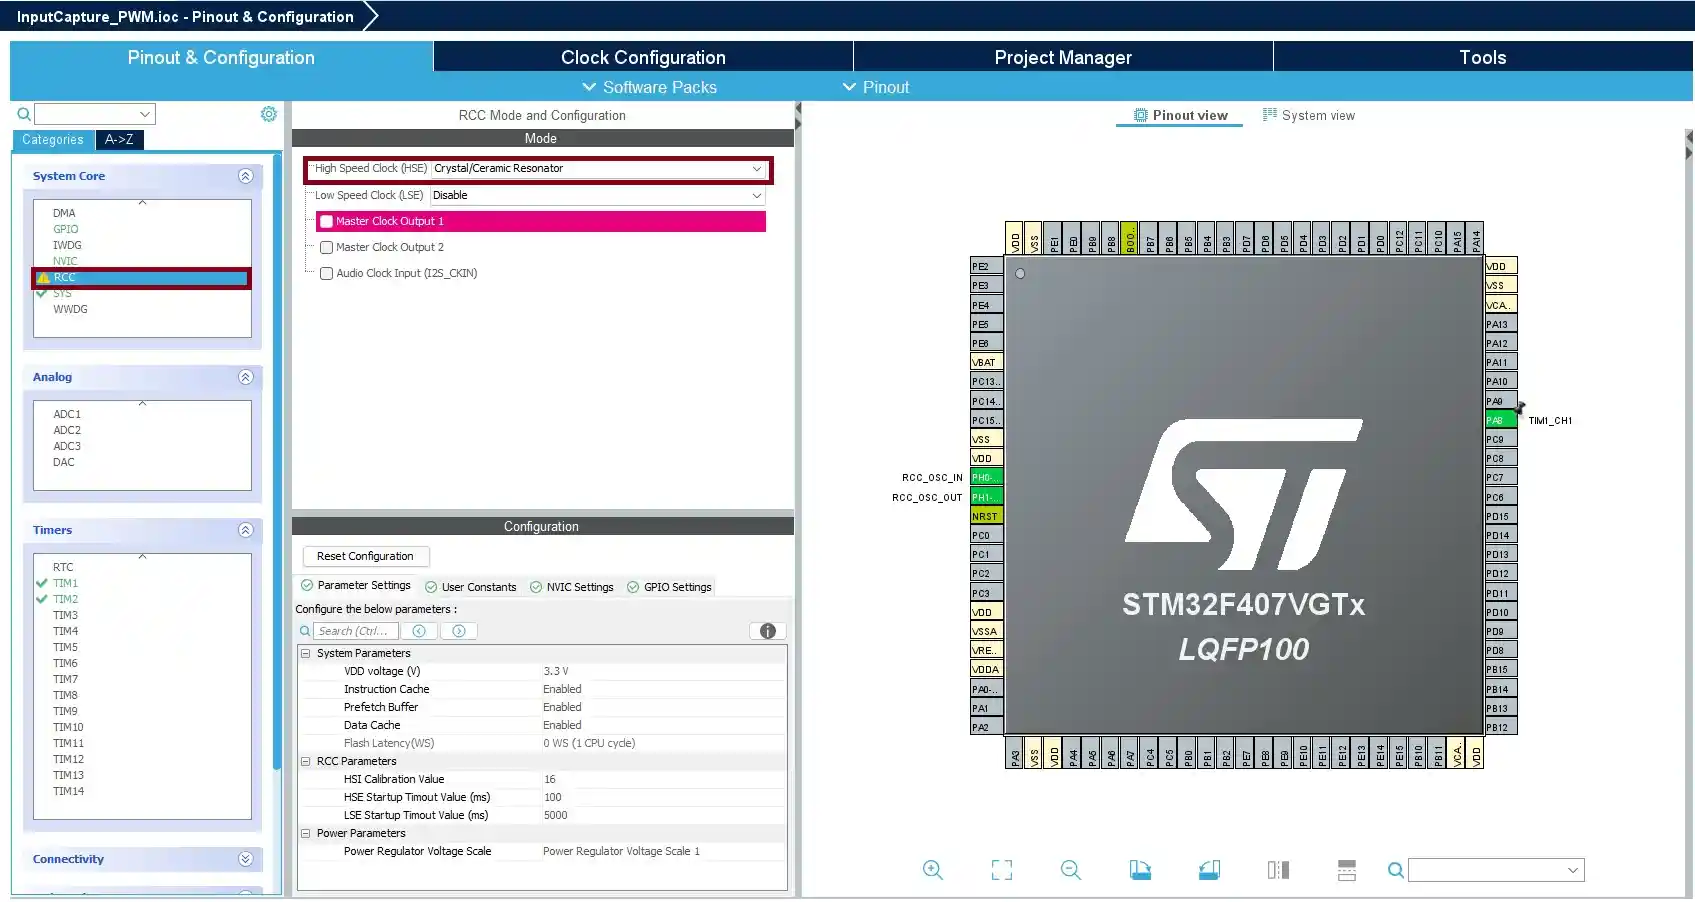Switch to Clock Configuration tab
Screen dimensions: 1695x902
coord(643,57)
